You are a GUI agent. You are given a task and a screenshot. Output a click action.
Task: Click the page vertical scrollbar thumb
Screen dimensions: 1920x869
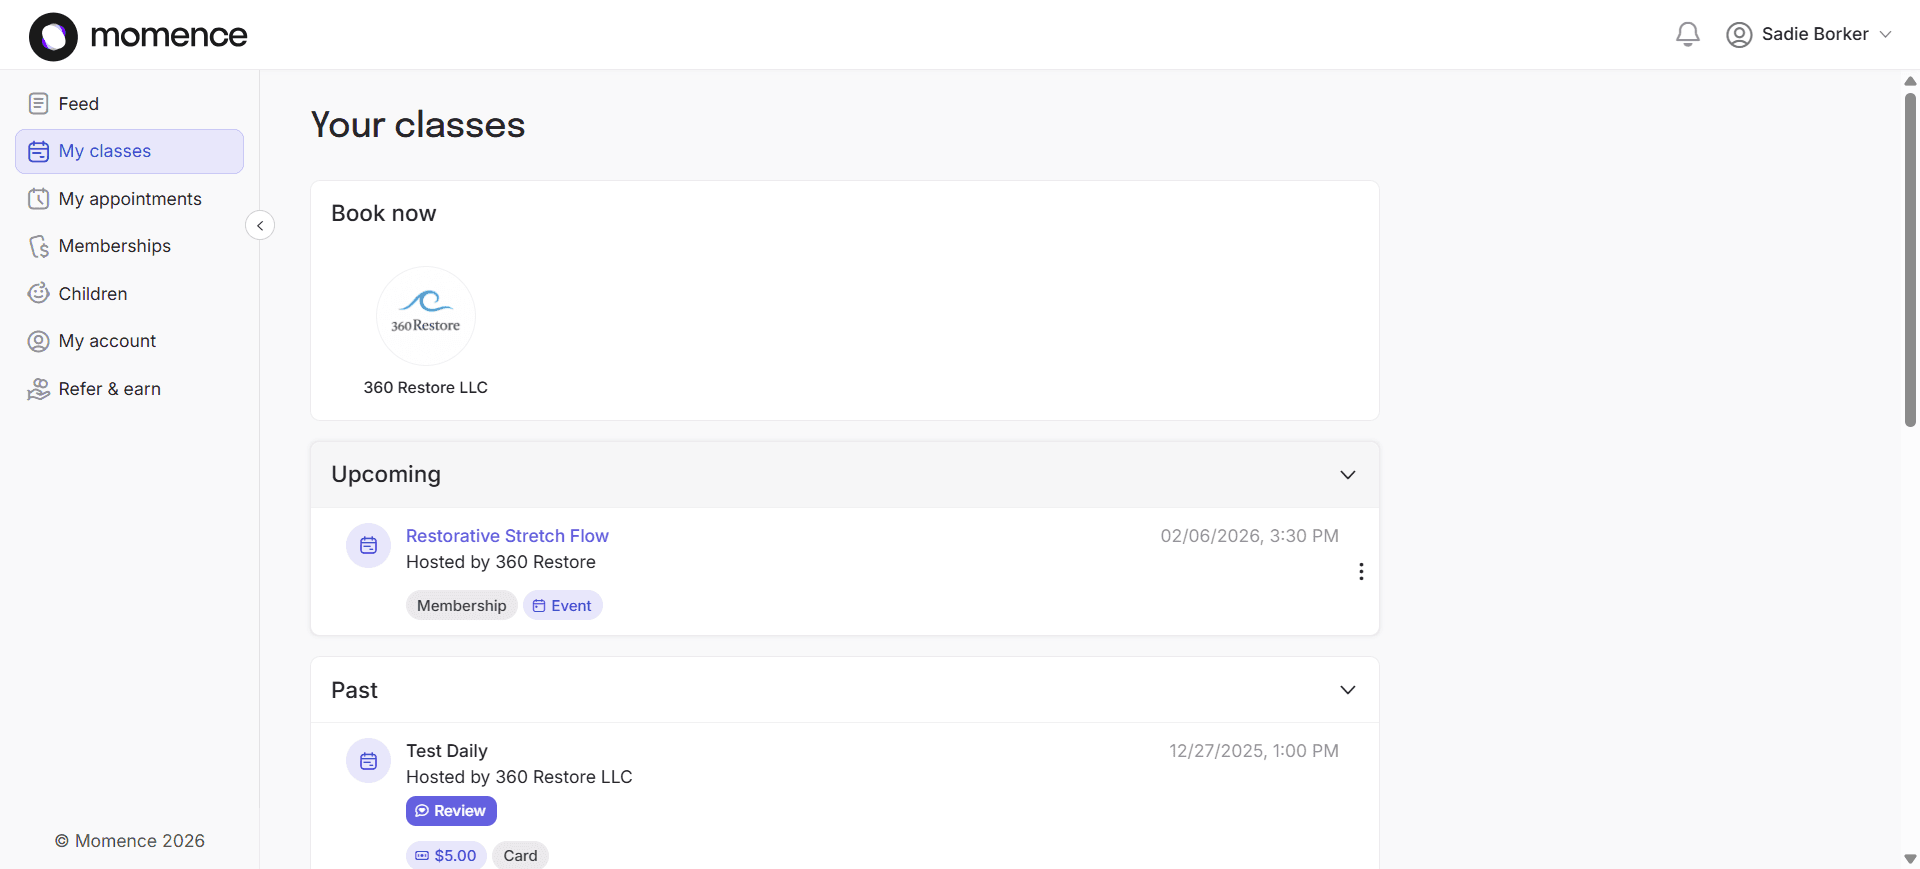1910,260
